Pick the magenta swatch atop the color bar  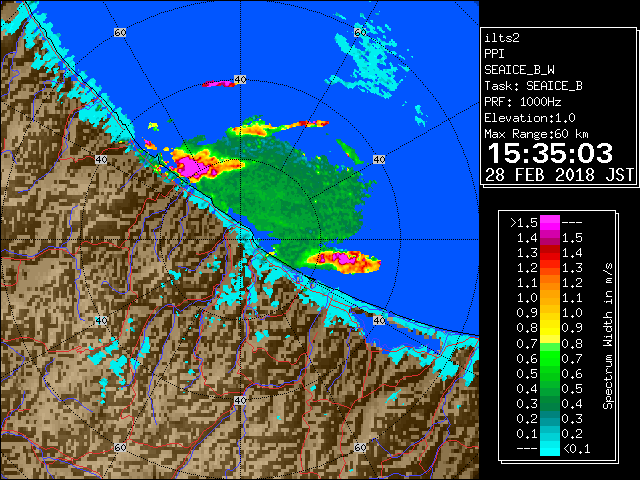click(550, 223)
